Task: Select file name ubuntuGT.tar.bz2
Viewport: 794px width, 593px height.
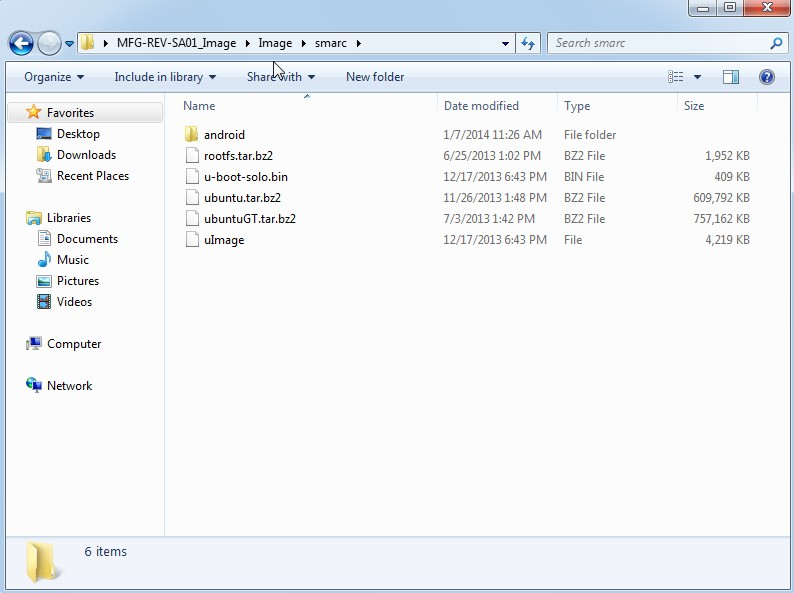Action: (250, 219)
